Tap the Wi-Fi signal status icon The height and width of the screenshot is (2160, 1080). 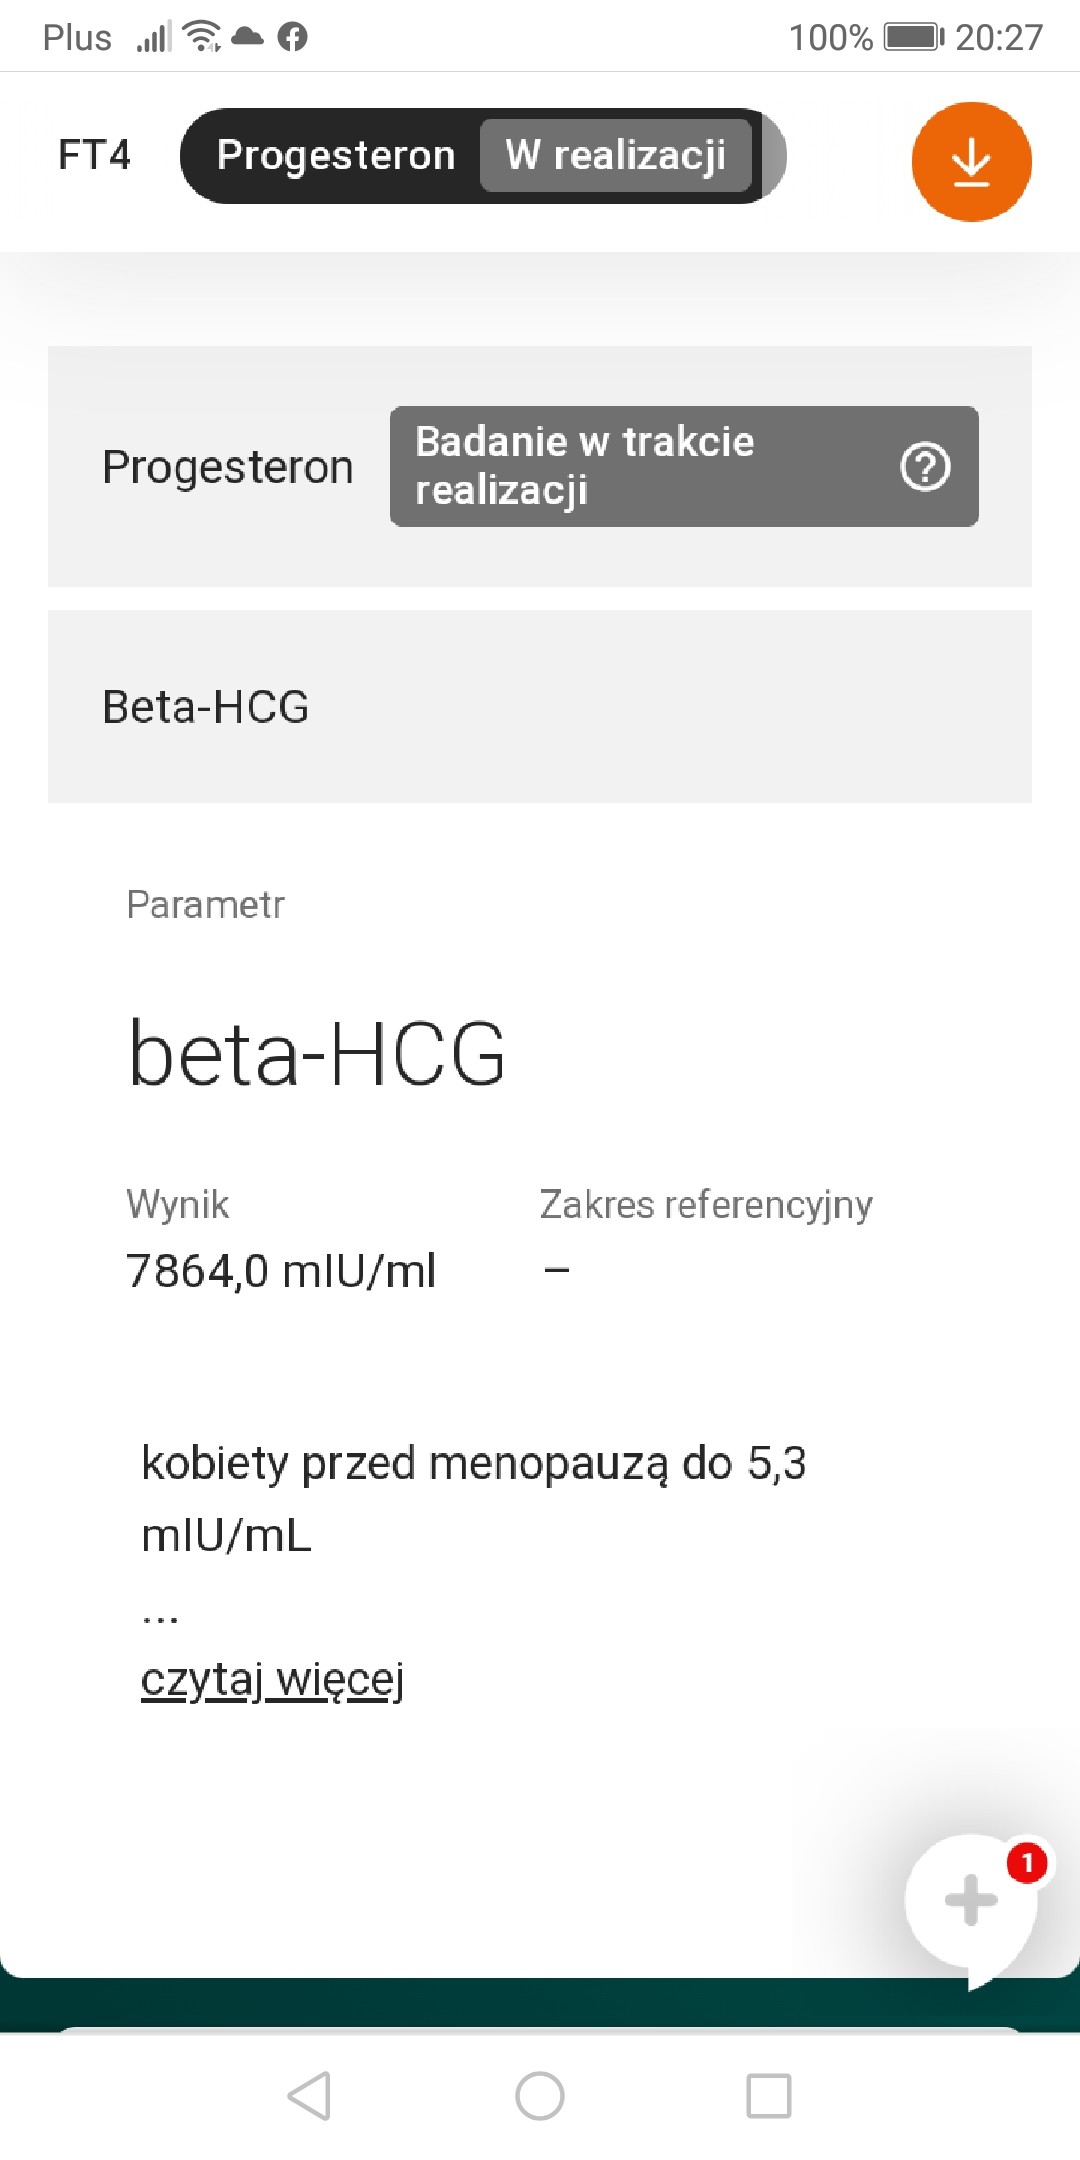click(x=203, y=36)
